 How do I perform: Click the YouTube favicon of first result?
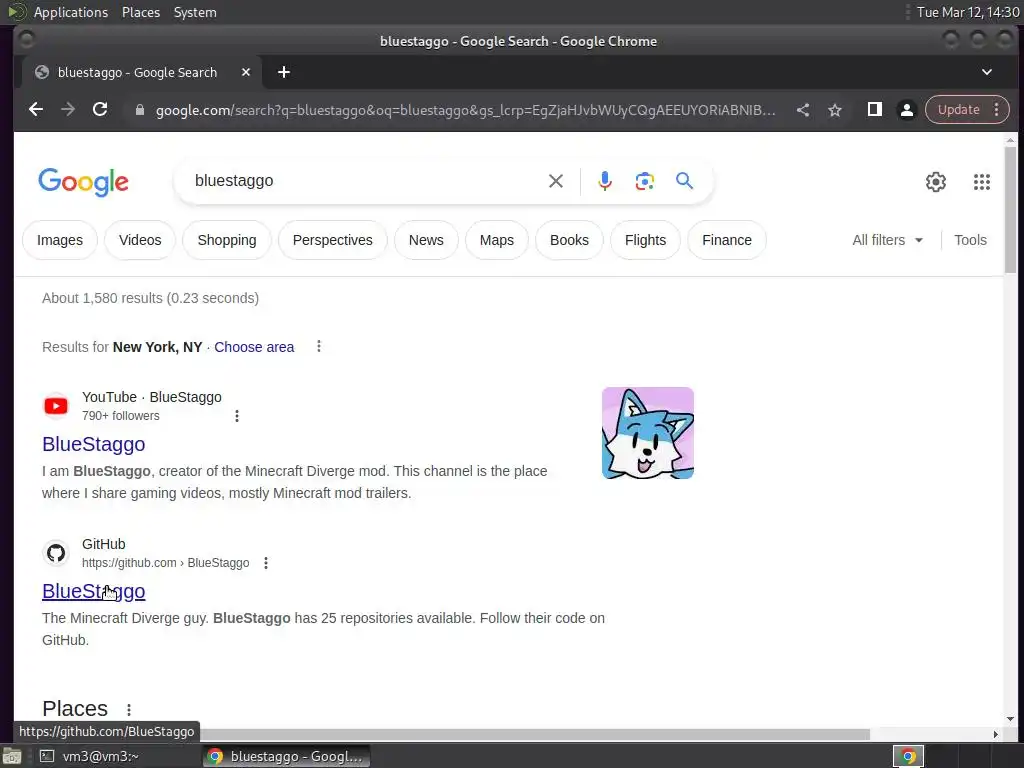(x=56, y=406)
